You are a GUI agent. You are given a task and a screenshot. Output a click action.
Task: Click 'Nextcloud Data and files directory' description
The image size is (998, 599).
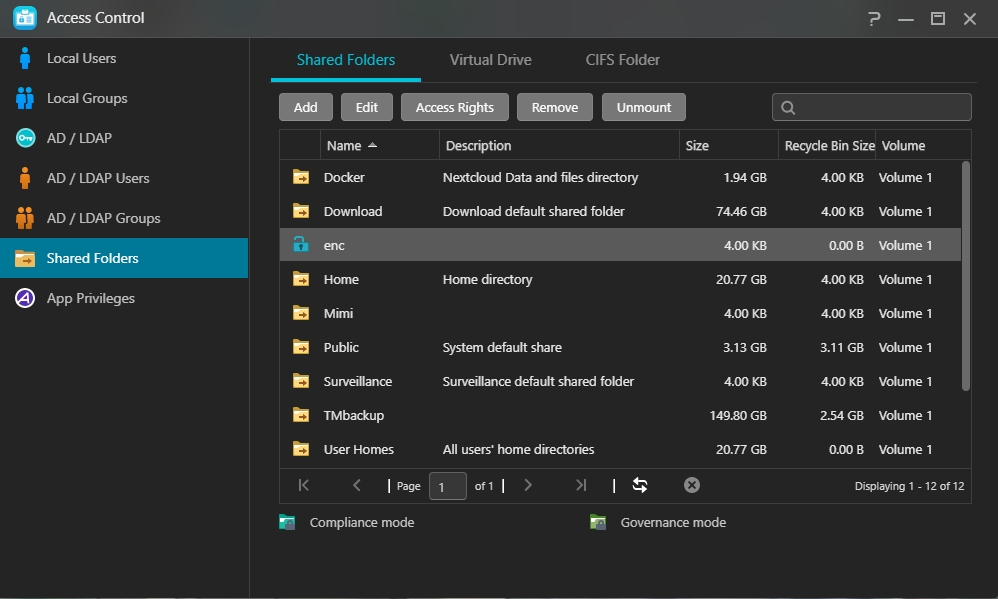[x=540, y=178]
